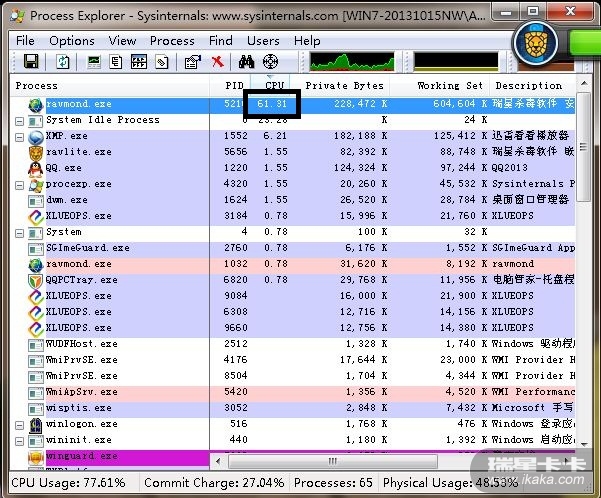The height and width of the screenshot is (498, 601).
Task: Click the horizontal scrollbar left arrow
Action: 218,461
